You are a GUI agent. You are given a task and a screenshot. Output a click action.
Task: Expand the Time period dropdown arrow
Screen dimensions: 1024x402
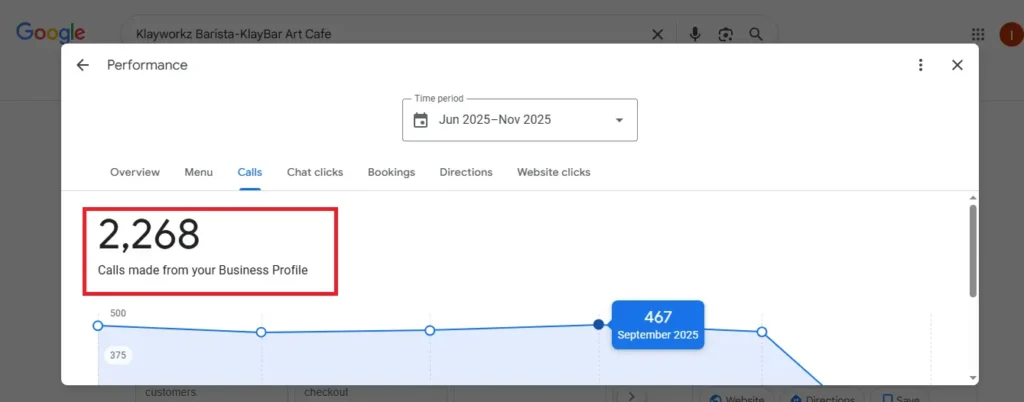click(x=619, y=120)
